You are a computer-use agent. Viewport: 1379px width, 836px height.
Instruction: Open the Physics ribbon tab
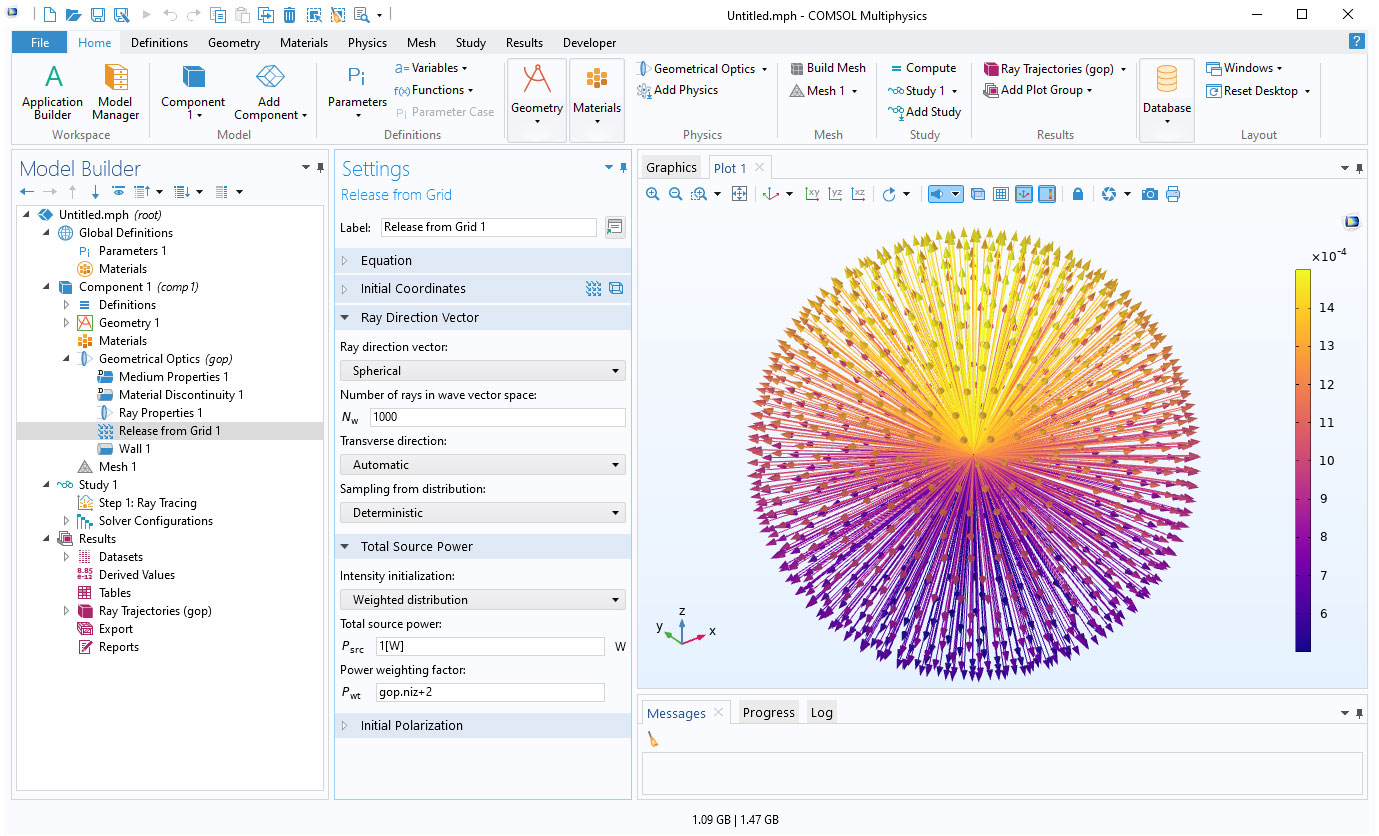[367, 43]
